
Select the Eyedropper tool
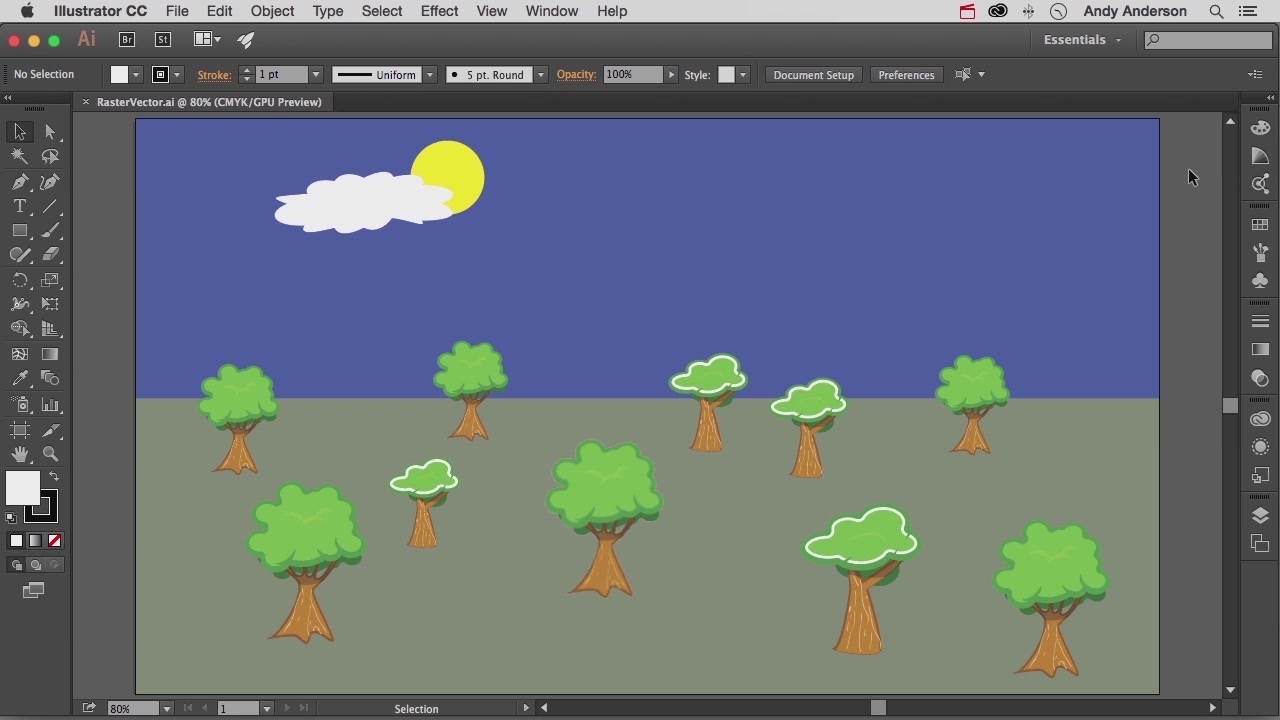(x=19, y=379)
